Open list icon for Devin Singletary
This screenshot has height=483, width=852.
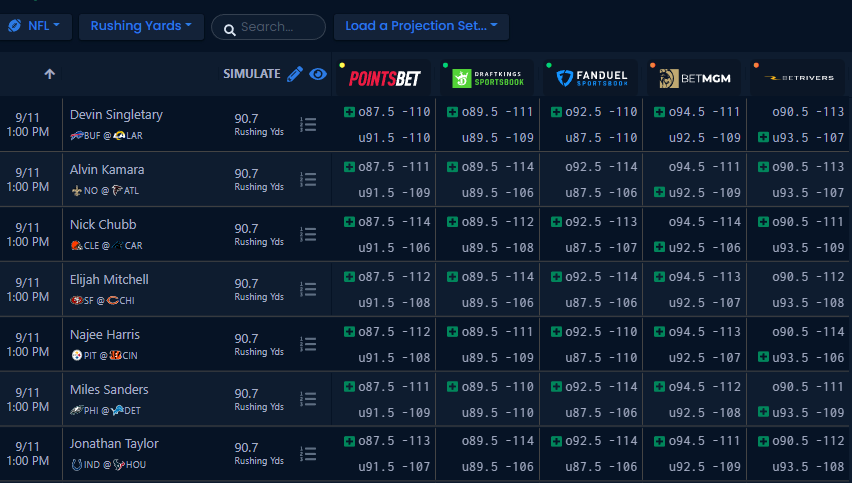click(x=308, y=125)
